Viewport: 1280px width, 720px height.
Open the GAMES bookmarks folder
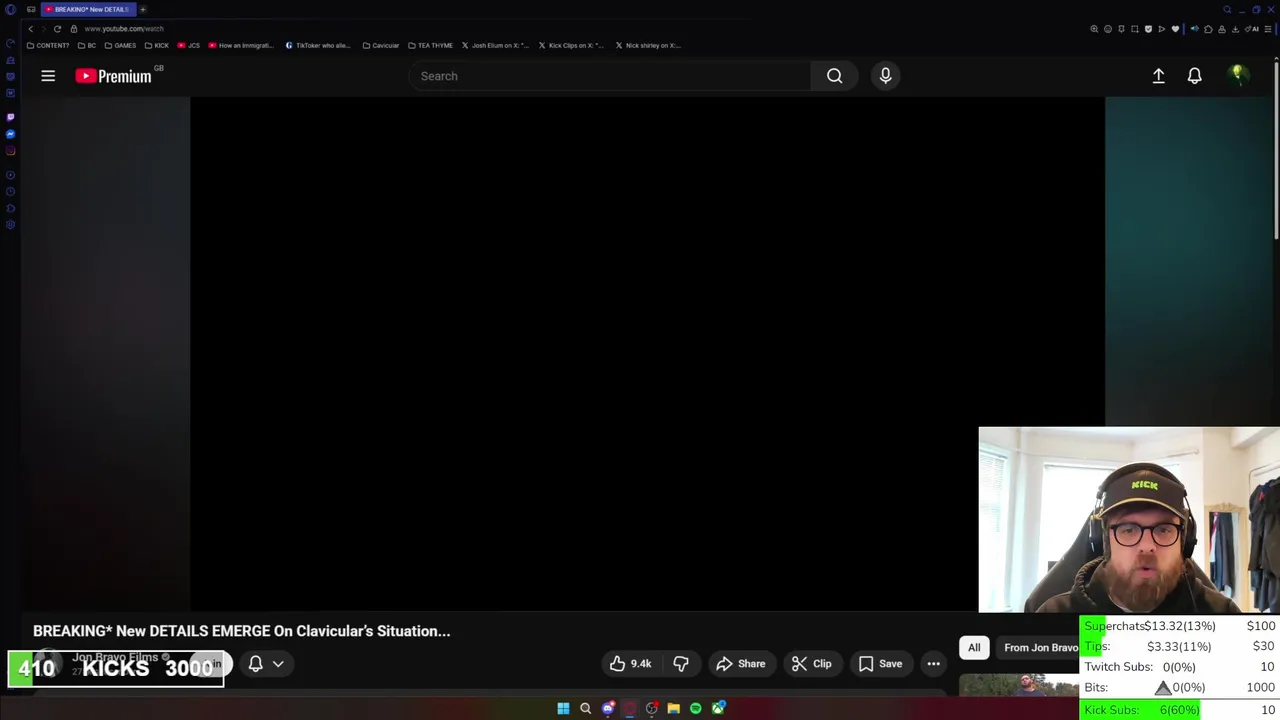point(120,45)
